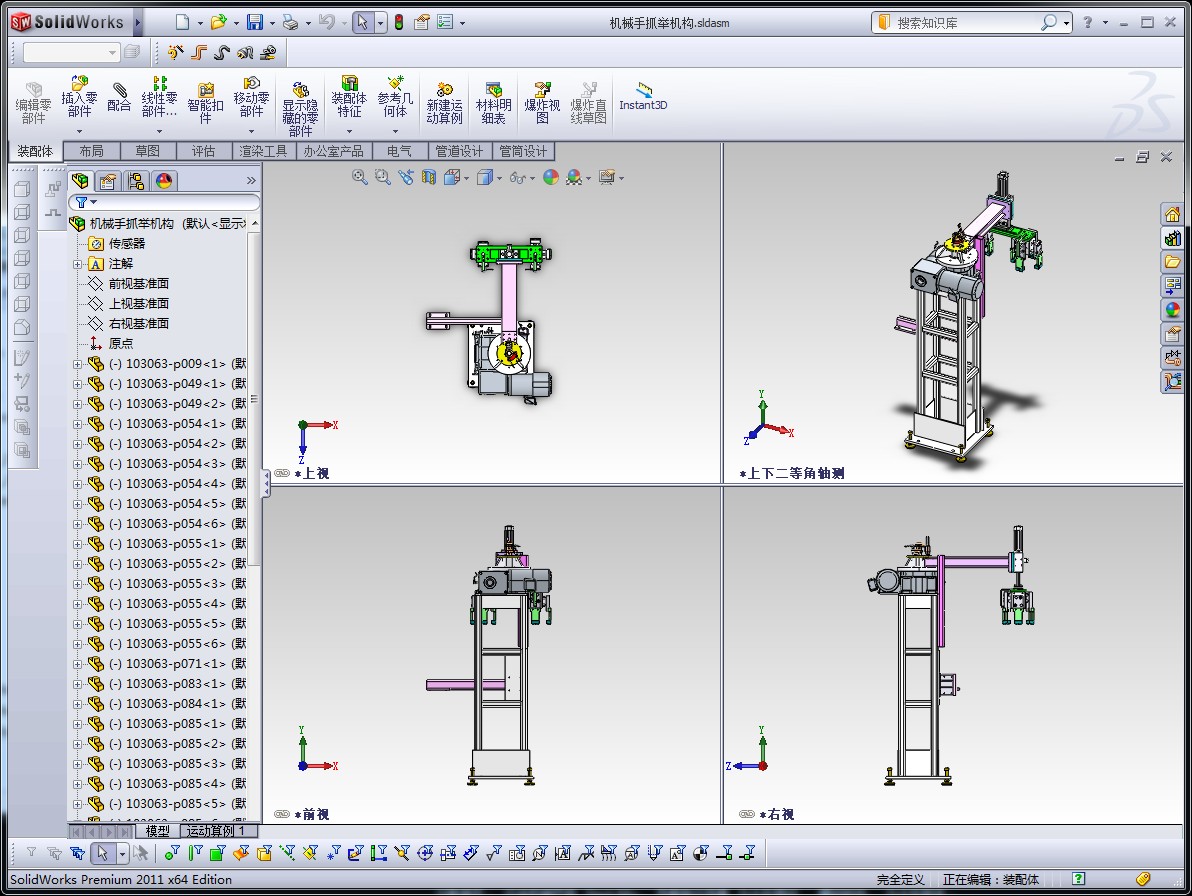Open the 插入零部件 dropdown arrow
1192x896 pixels.
click(x=79, y=131)
